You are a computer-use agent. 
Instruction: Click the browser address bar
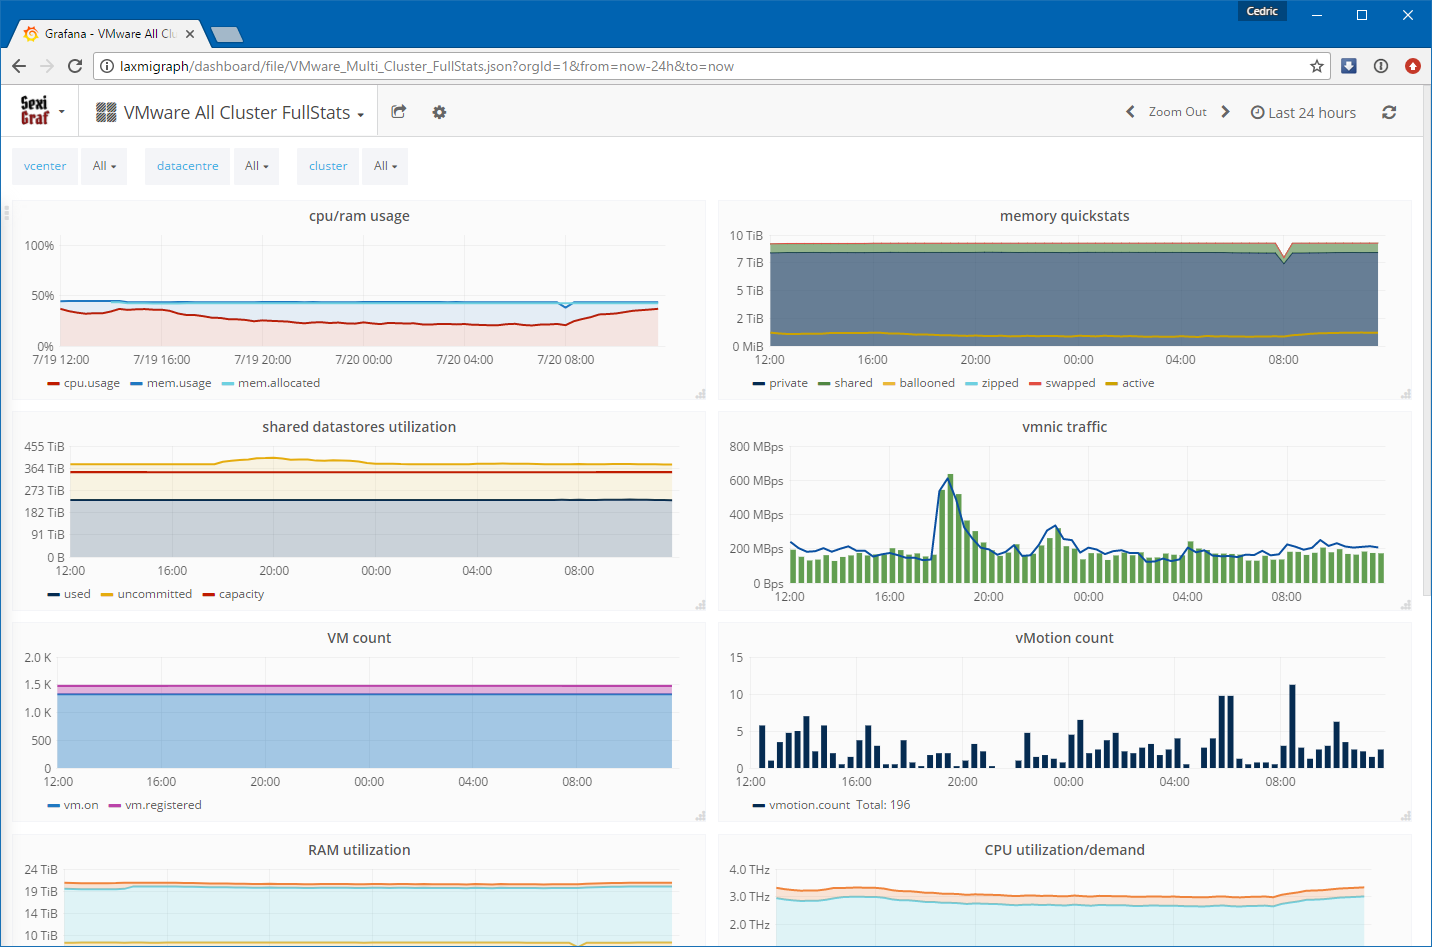(x=700, y=66)
